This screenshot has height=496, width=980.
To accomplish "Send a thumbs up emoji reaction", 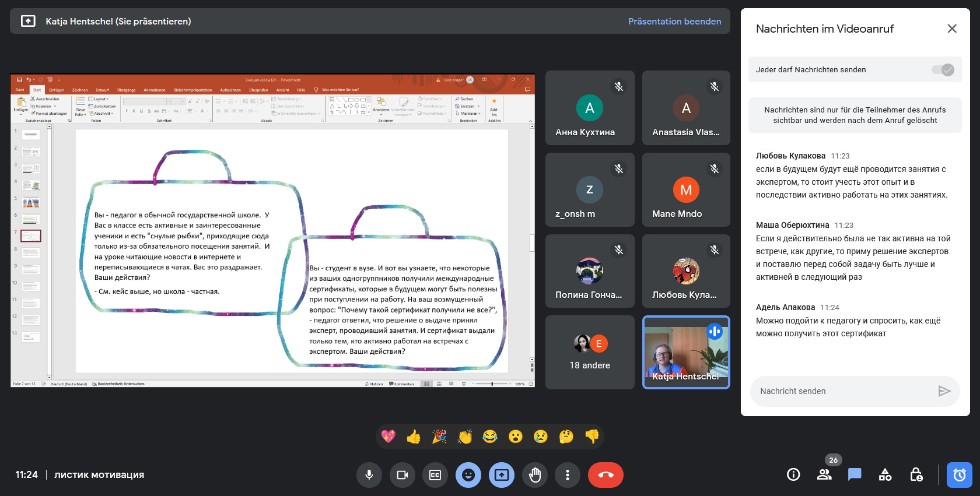I will point(413,436).
